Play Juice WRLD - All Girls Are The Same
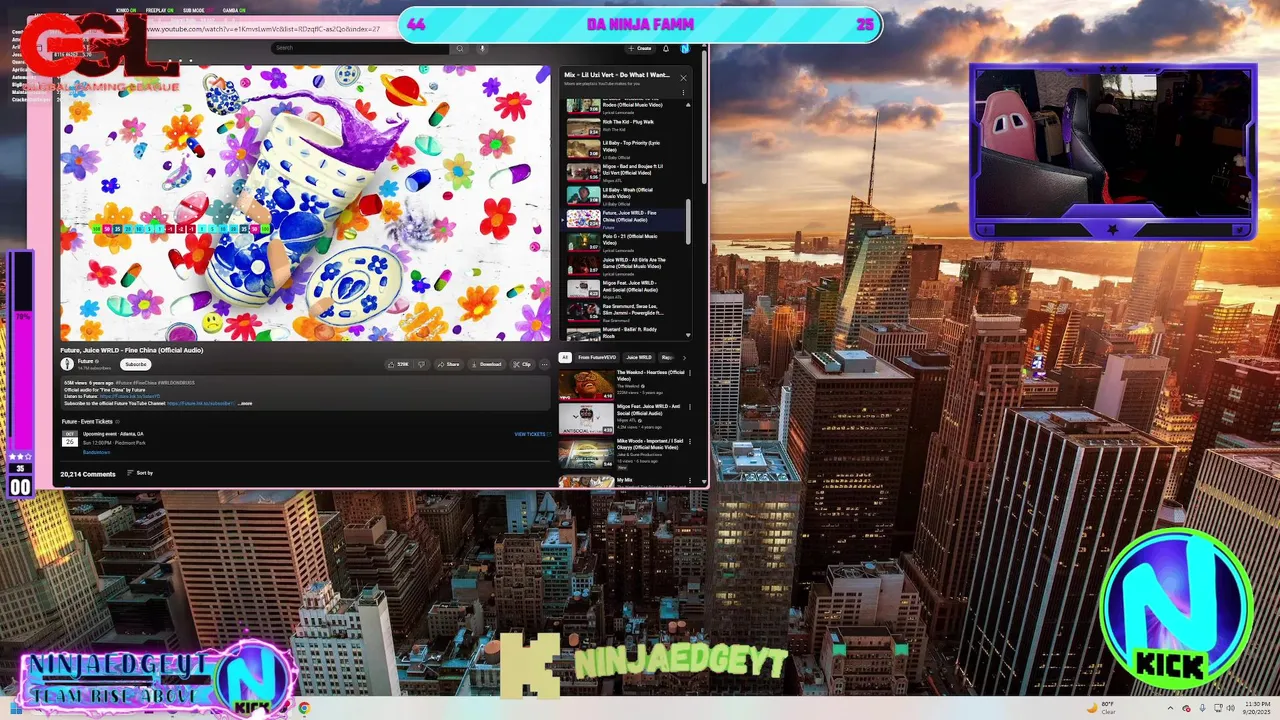This screenshot has height=720, width=1280. tap(625, 266)
